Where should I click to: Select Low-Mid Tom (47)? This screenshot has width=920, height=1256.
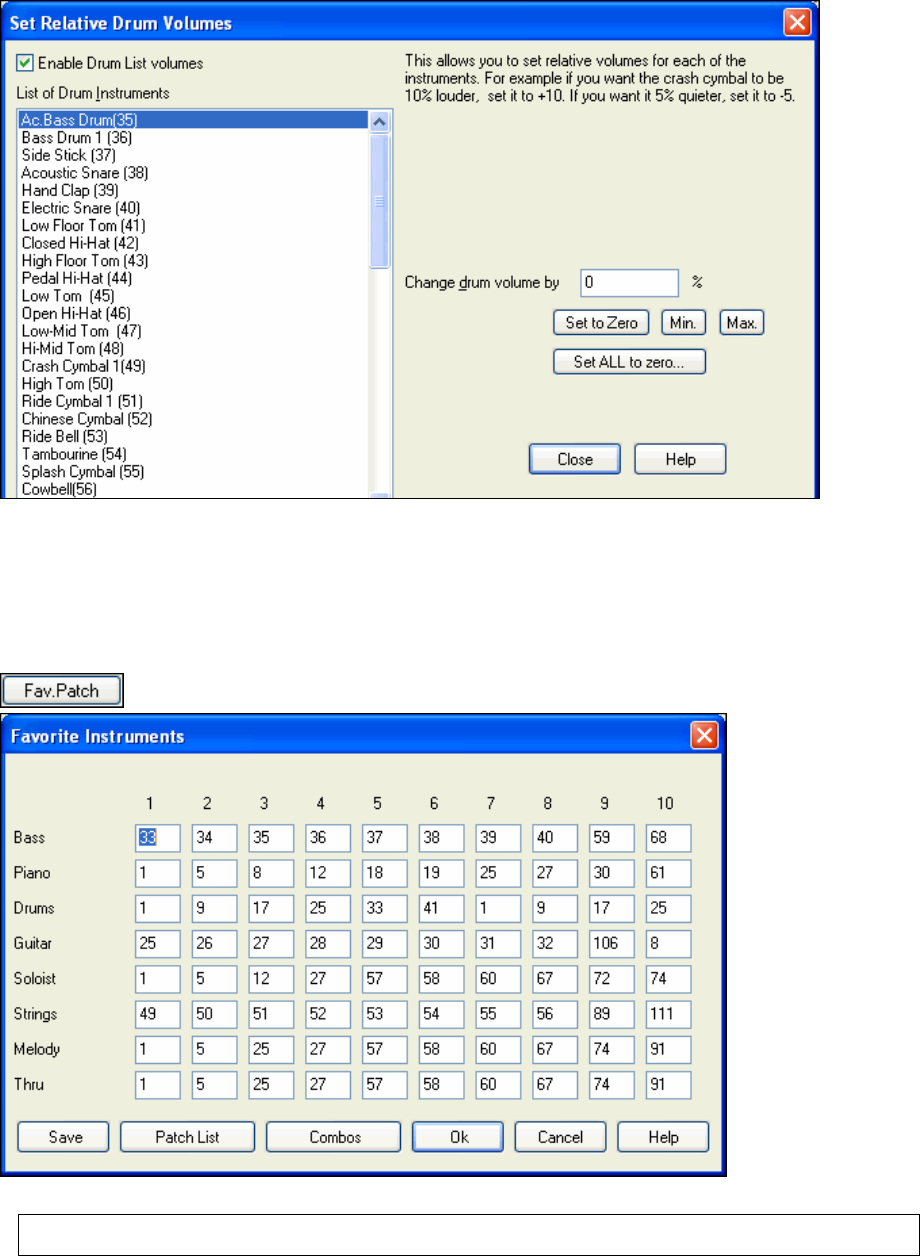193,331
